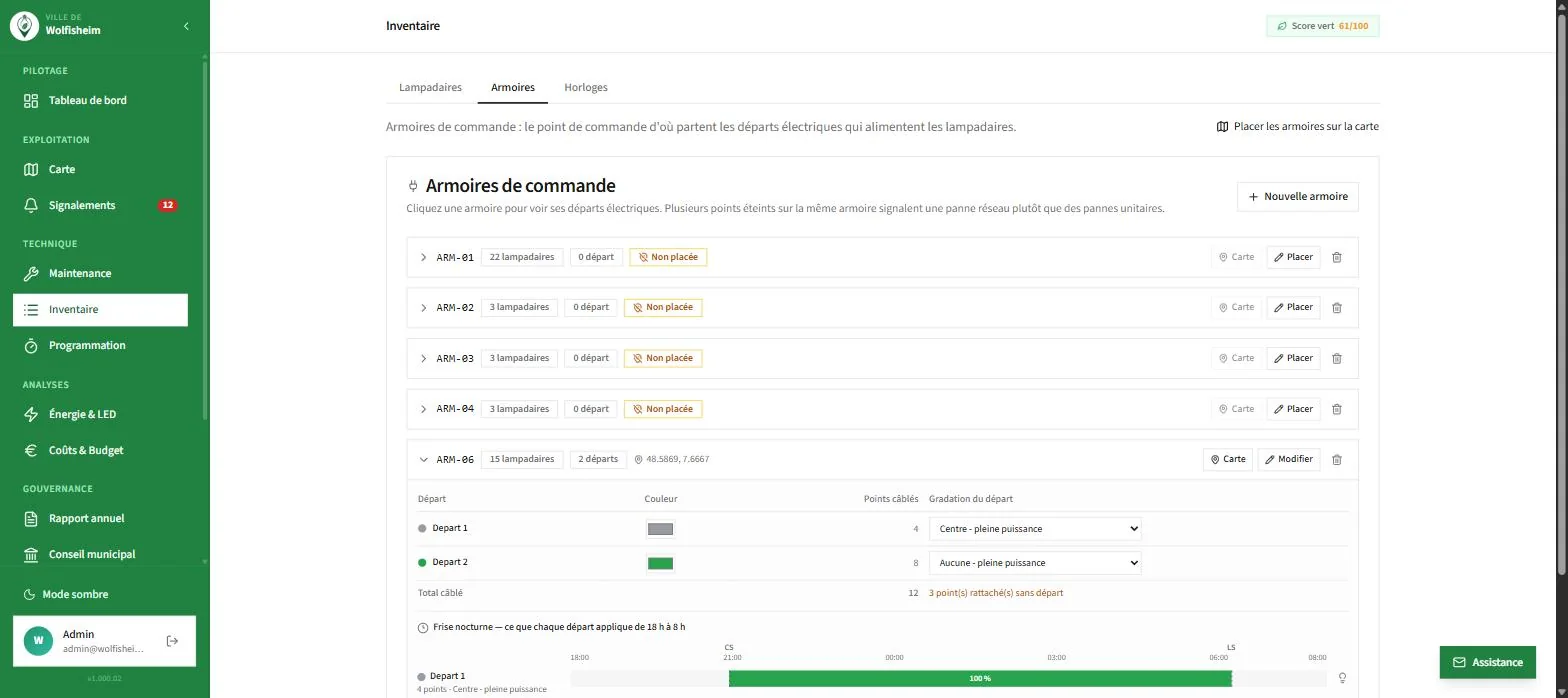Viewport: 1568px width, 698px height.
Task: Click the Depart 1 100% timeline bar
Action: coord(980,678)
